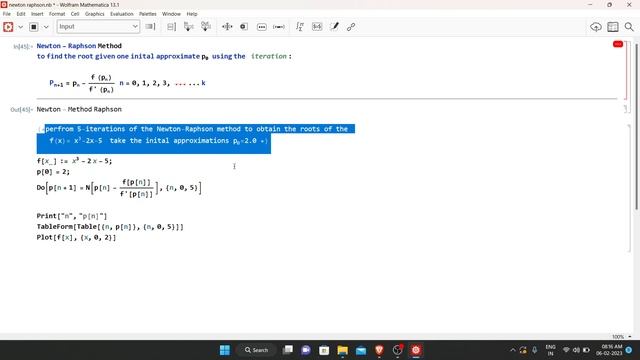This screenshot has height=360, width=640.
Task: Click the taskbar Search box
Action: coord(257,350)
